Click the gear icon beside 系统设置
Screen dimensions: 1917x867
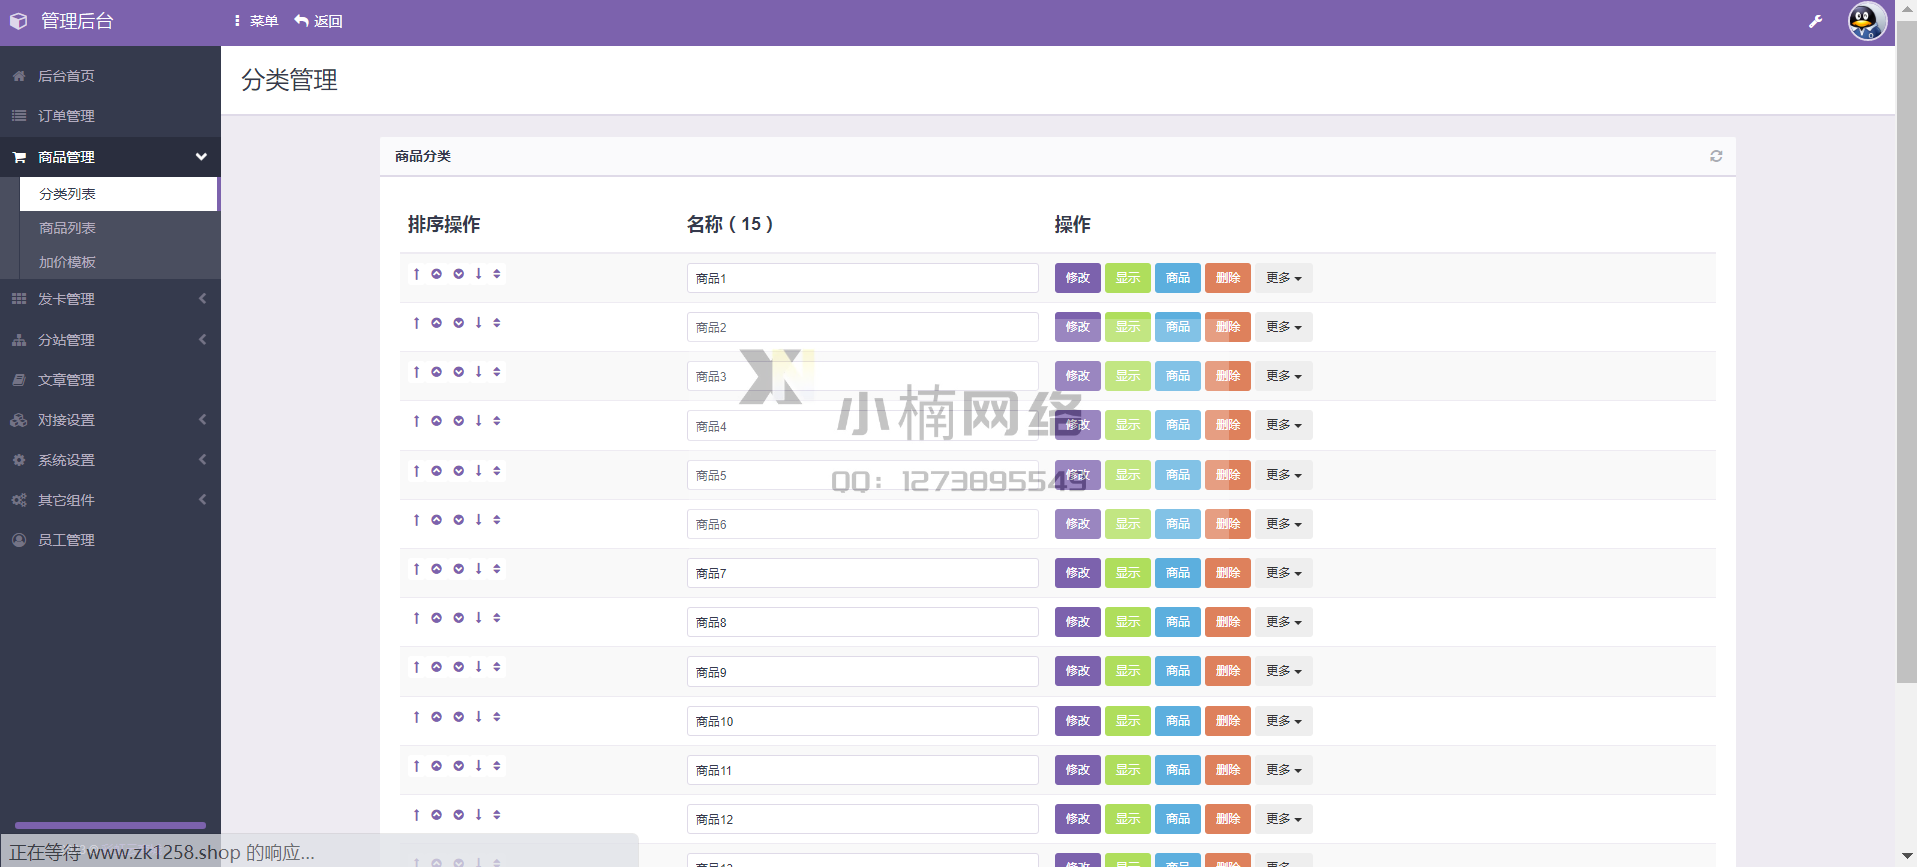[19, 460]
